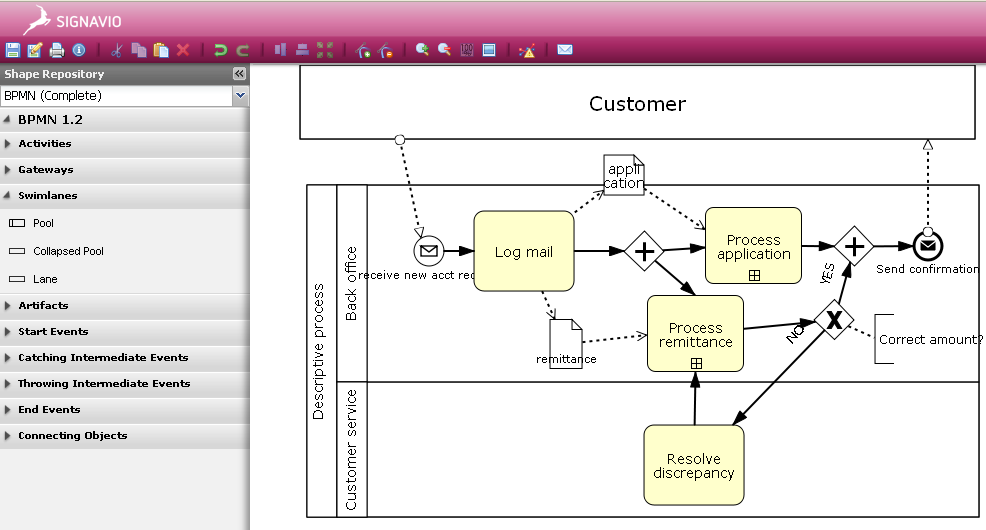Expand the Connecting Objects section
The image size is (986, 530).
tap(72, 436)
